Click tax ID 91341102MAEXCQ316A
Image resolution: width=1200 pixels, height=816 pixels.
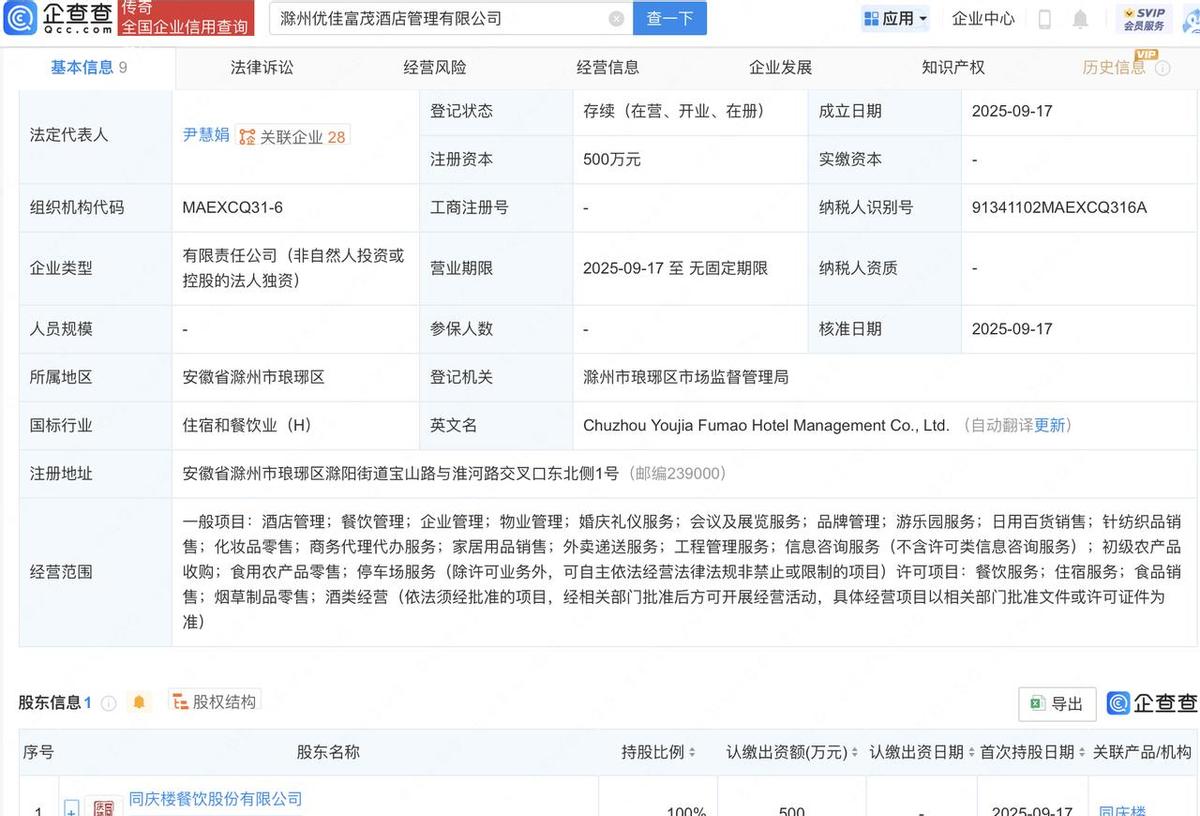(1059, 208)
